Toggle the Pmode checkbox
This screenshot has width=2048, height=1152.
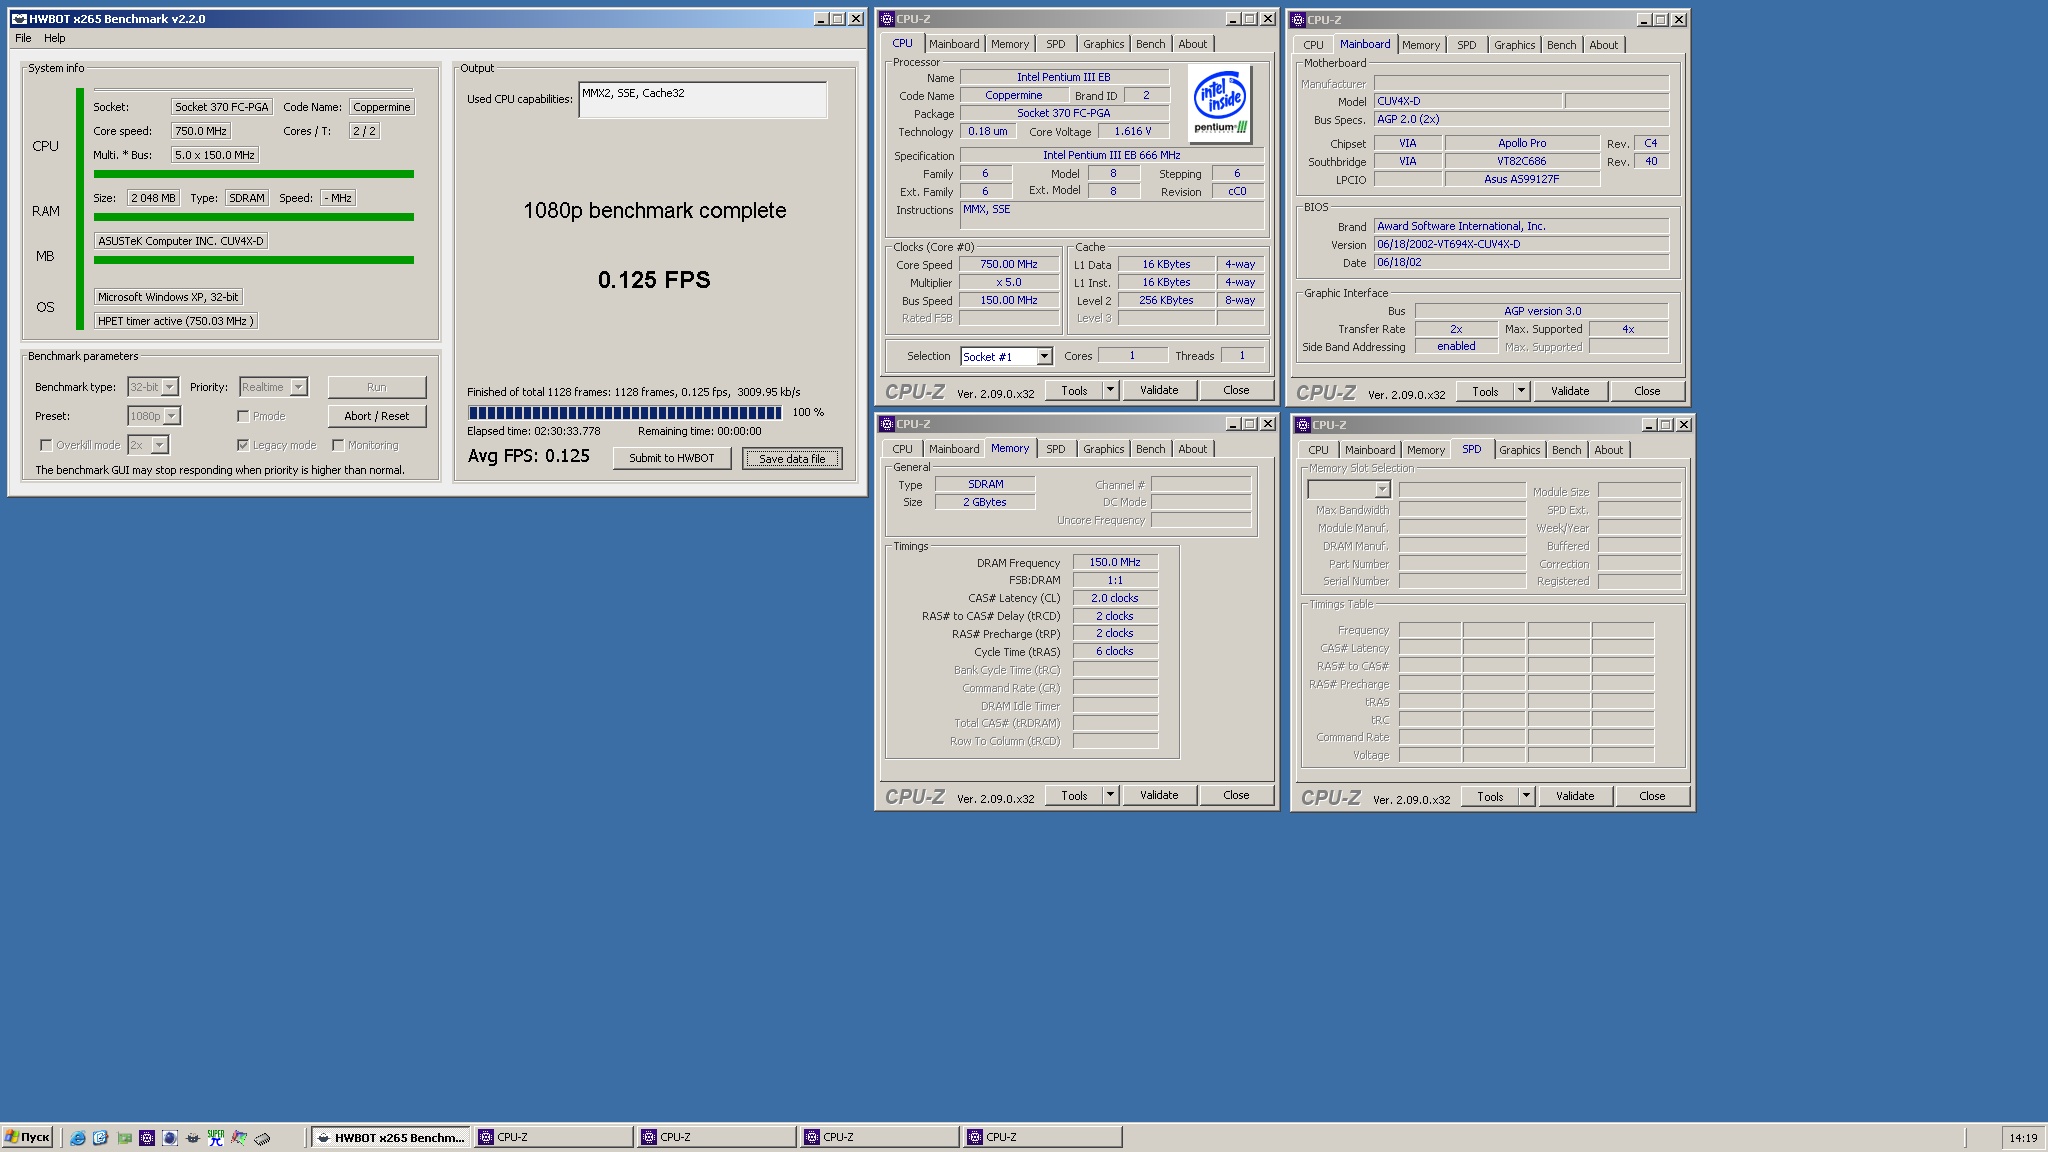243,416
